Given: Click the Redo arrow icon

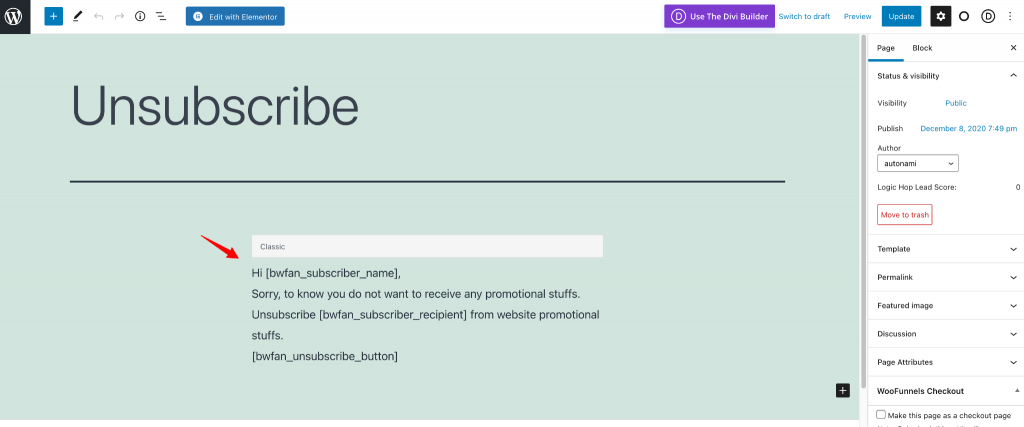Looking at the screenshot, I should (120, 16).
